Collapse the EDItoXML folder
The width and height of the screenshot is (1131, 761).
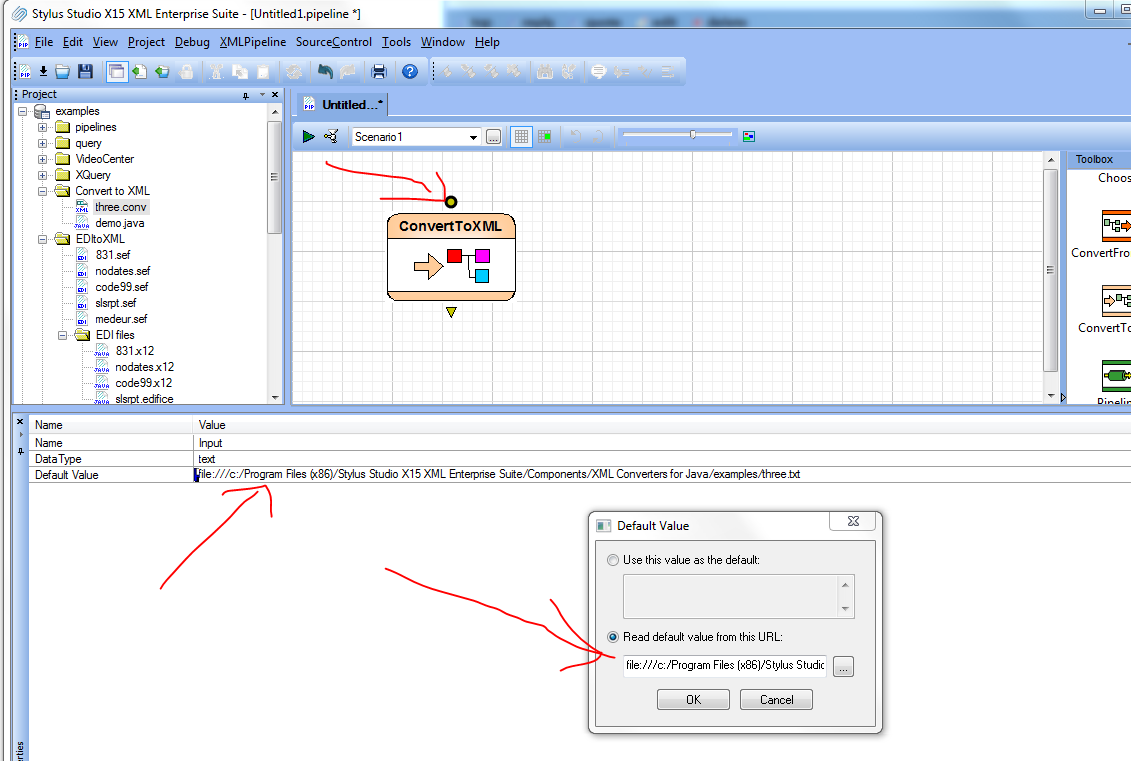(43, 239)
